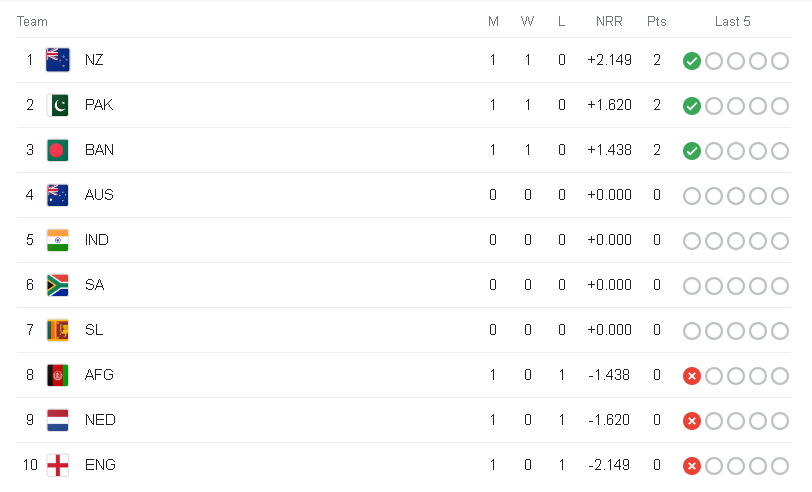
Task: Click the Pts column header
Action: coord(656,21)
